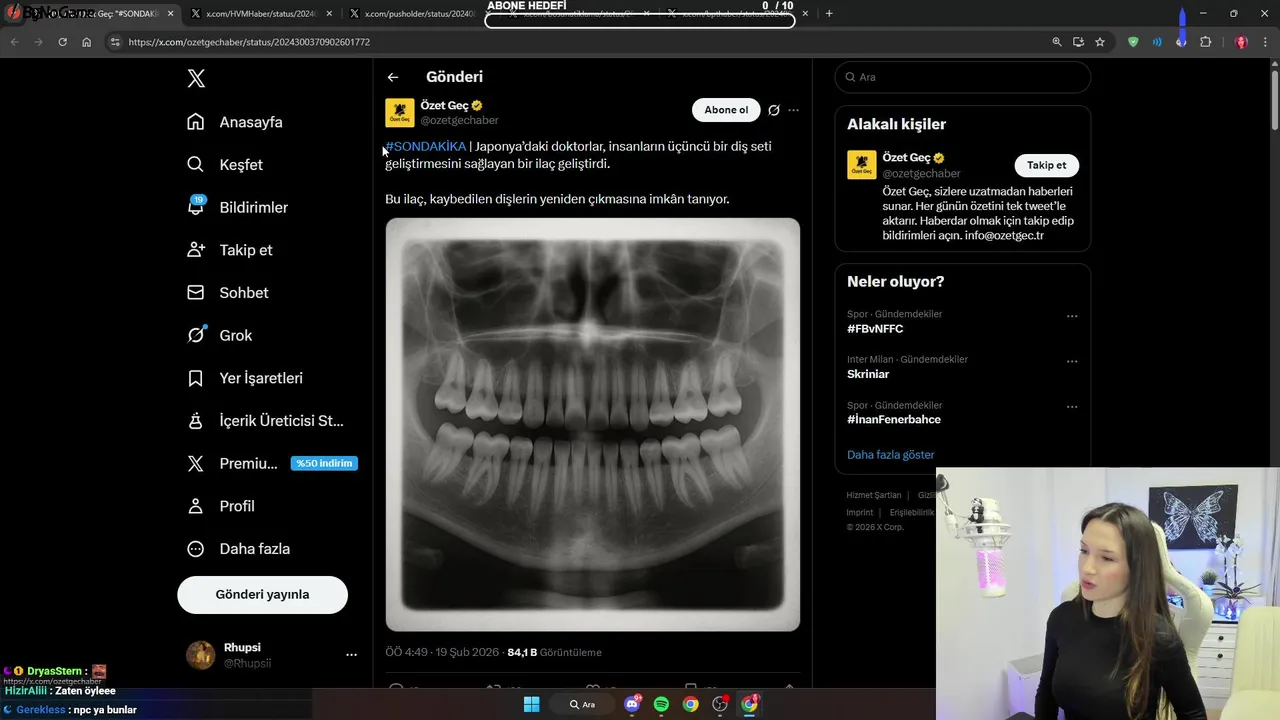Image resolution: width=1280 pixels, height=720 pixels.
Task: Open the #FBvNFFC trend
Action: (x=875, y=329)
